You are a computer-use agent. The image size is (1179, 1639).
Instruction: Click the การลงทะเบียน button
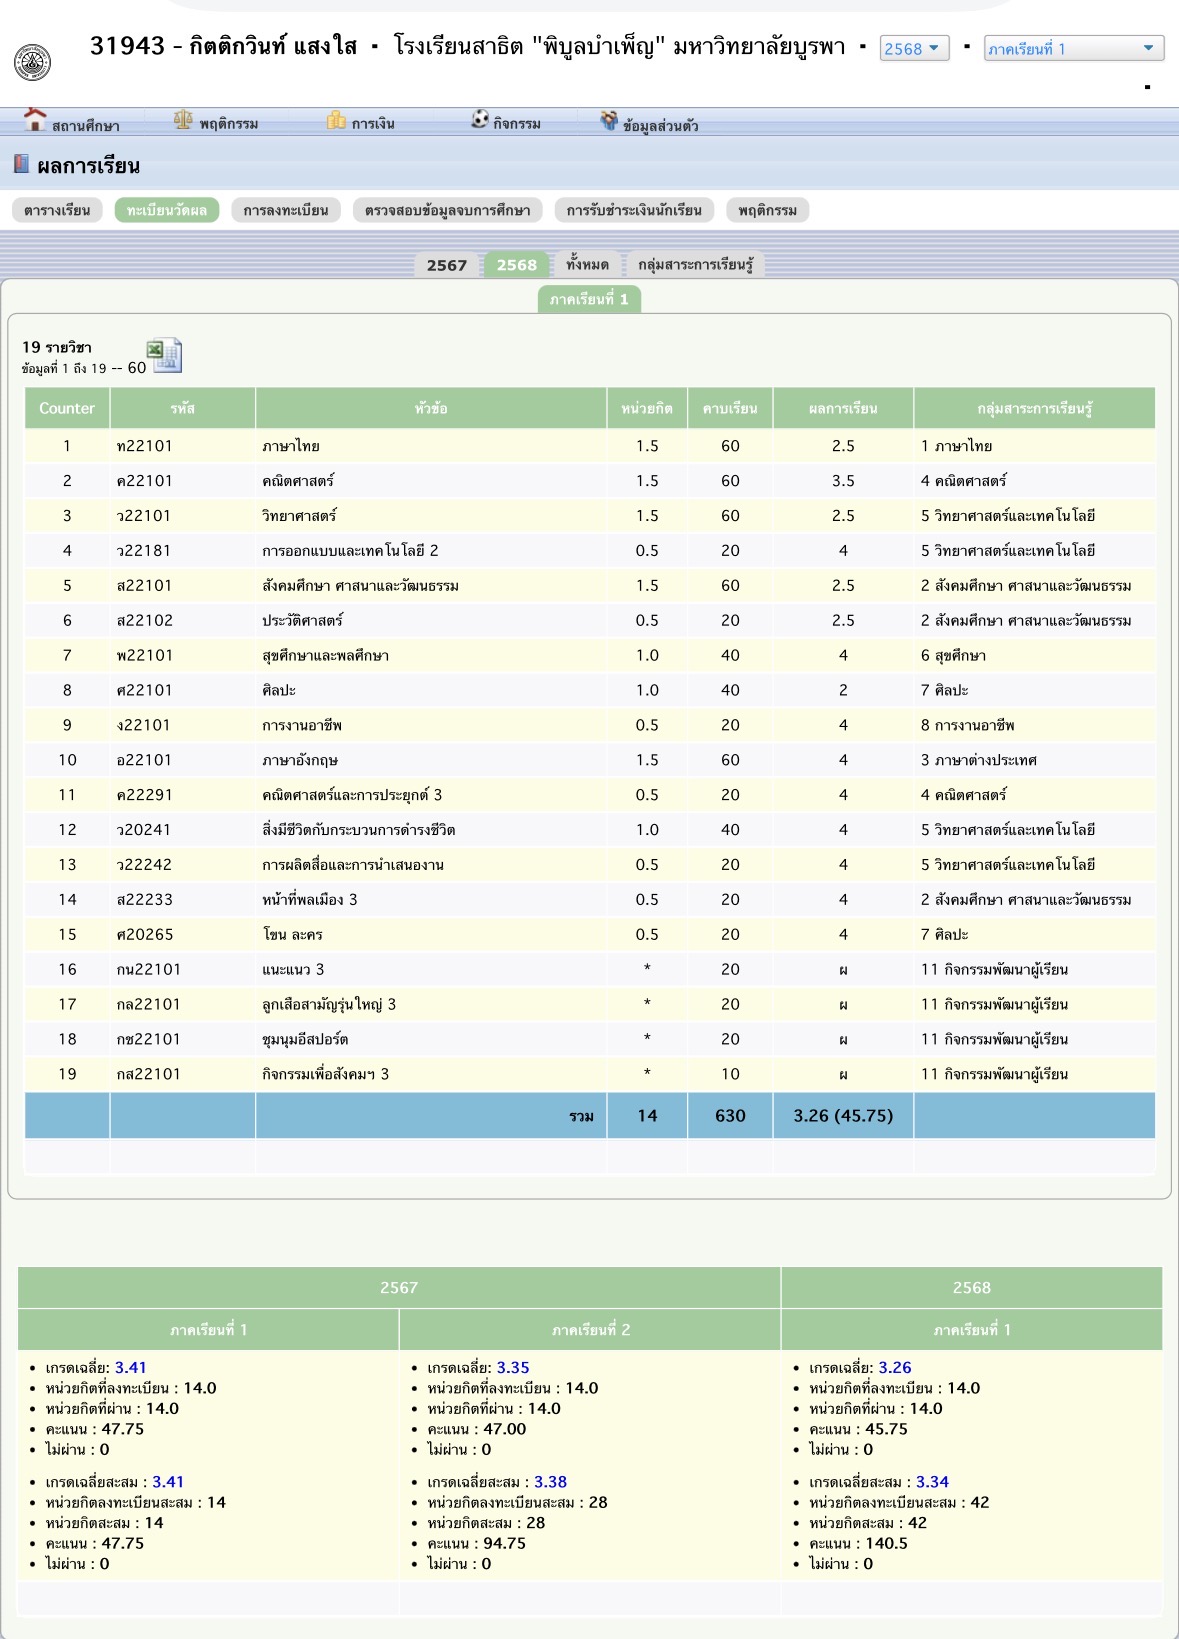click(286, 210)
